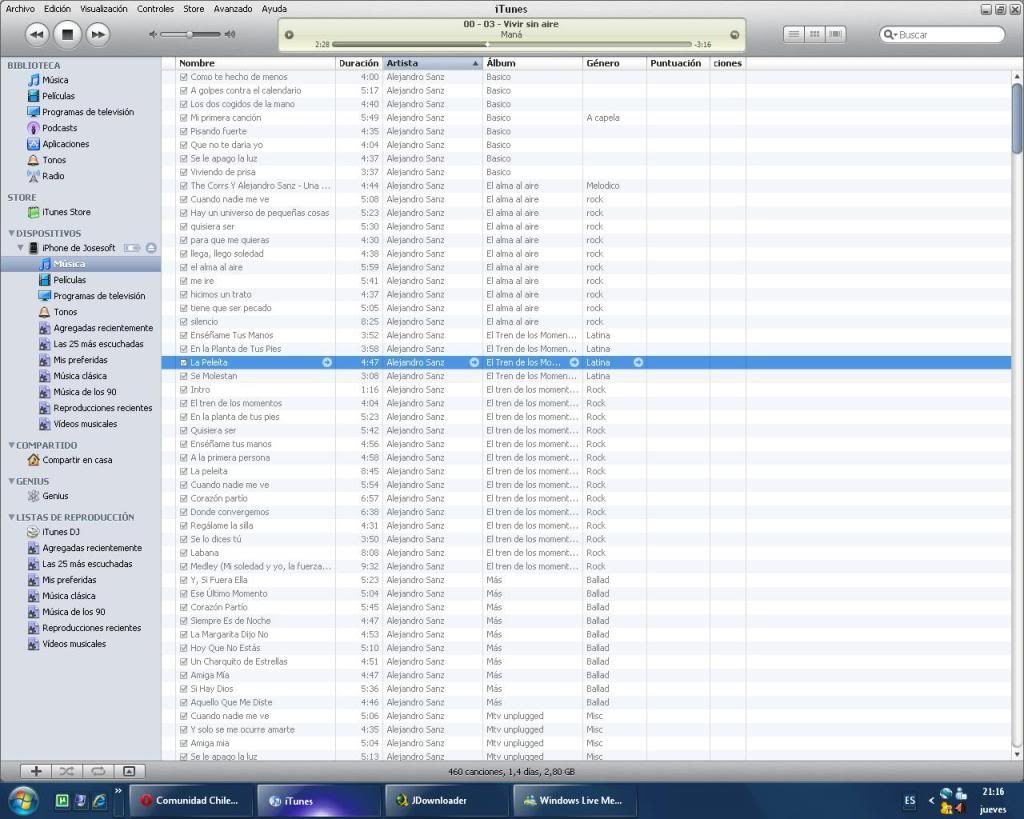Uncheck the song Pisando fuerte
1024x819 pixels.
184,131
